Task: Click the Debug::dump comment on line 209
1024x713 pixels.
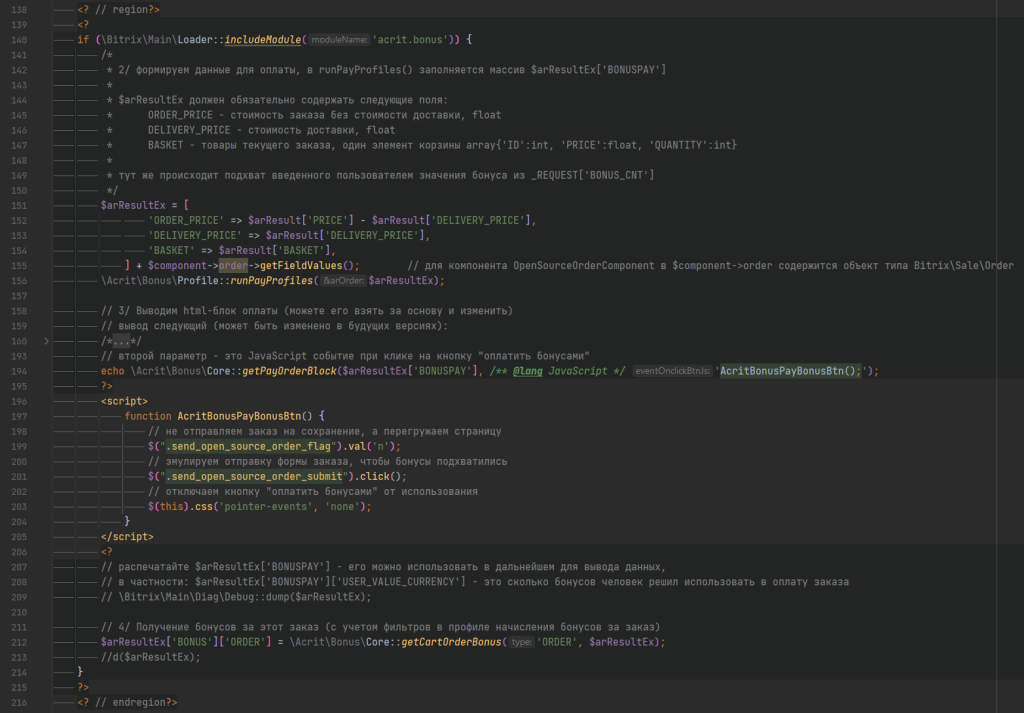Action: tap(236, 597)
